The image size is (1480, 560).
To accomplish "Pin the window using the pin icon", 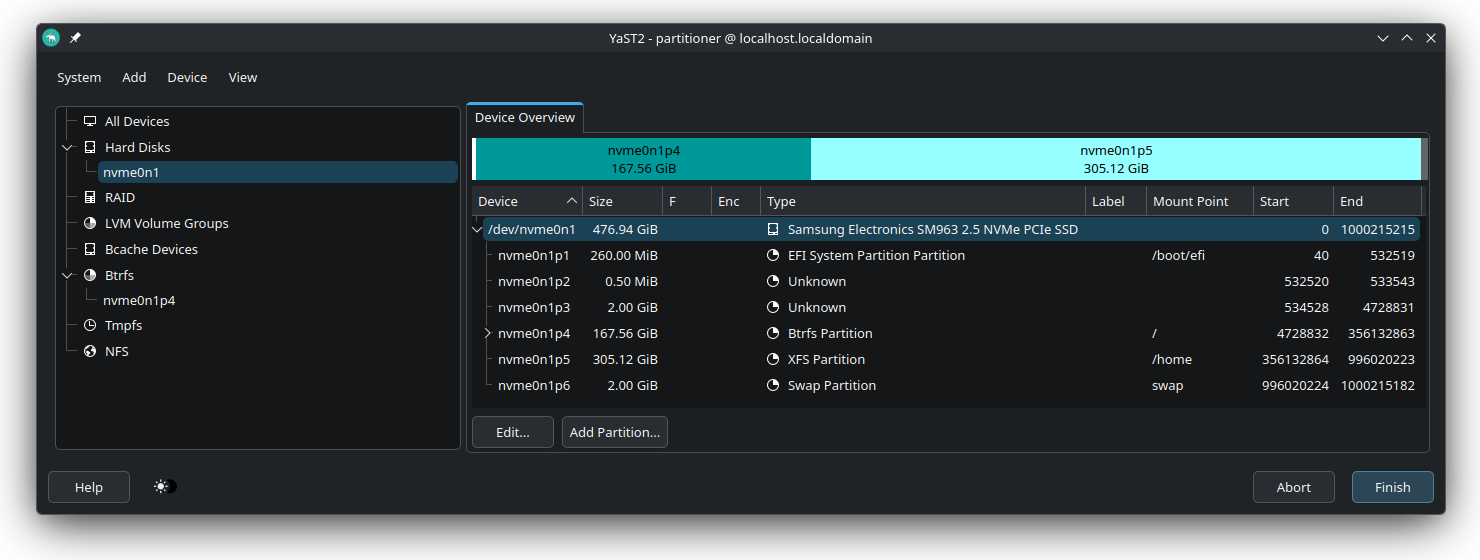I will click(x=75, y=38).
